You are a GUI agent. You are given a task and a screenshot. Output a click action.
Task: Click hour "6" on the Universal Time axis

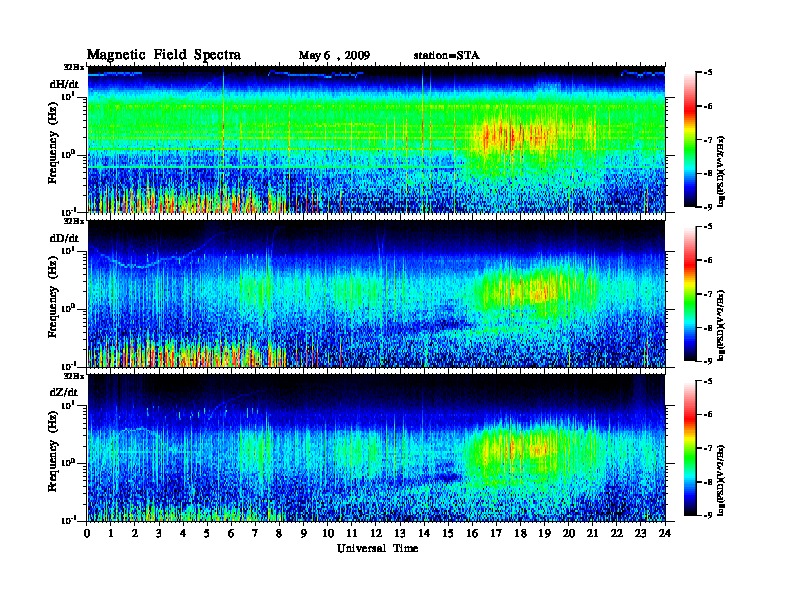coord(231,533)
